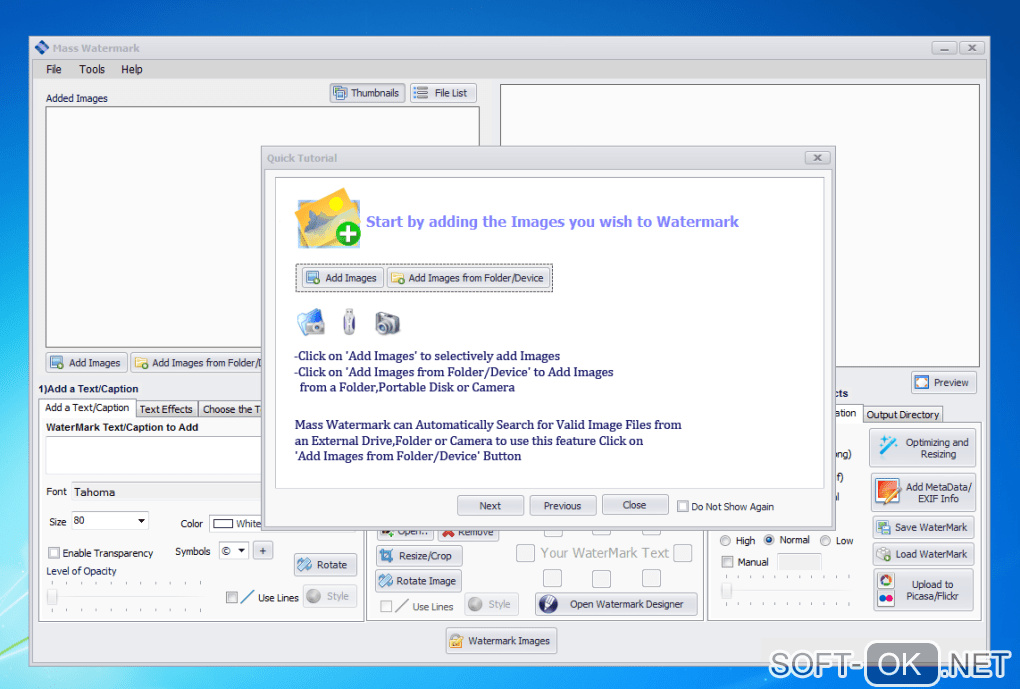
Task: Select the Low quality radio button
Action: pyautogui.click(x=825, y=541)
